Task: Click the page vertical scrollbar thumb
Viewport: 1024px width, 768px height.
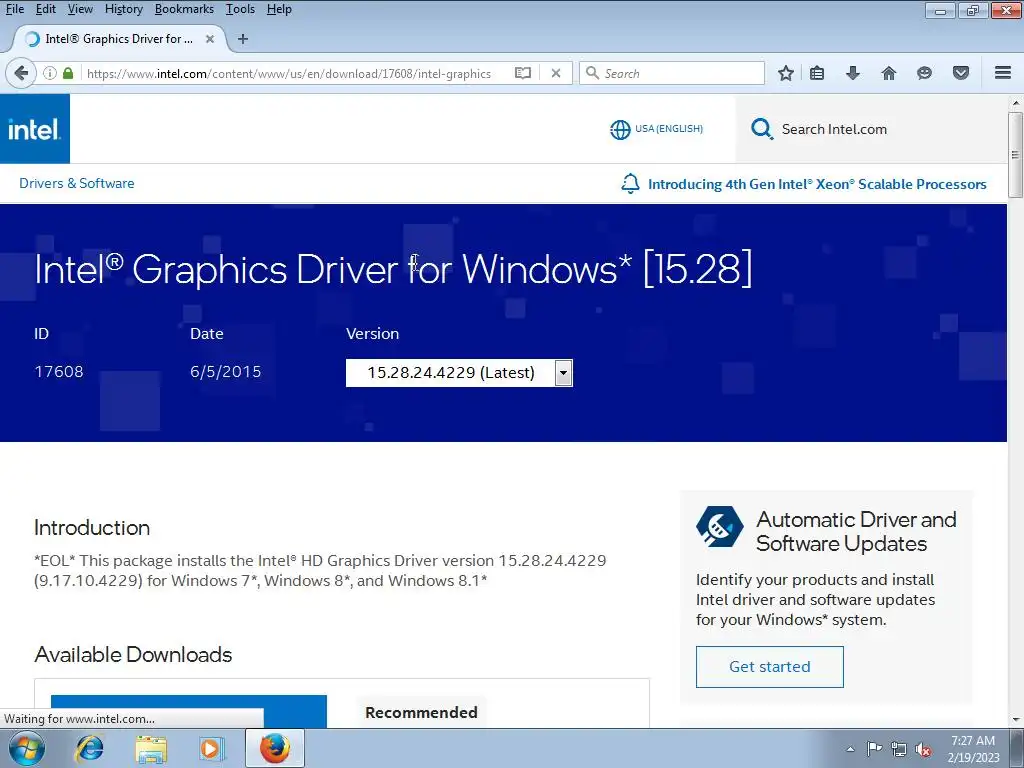Action: coord(1015,154)
